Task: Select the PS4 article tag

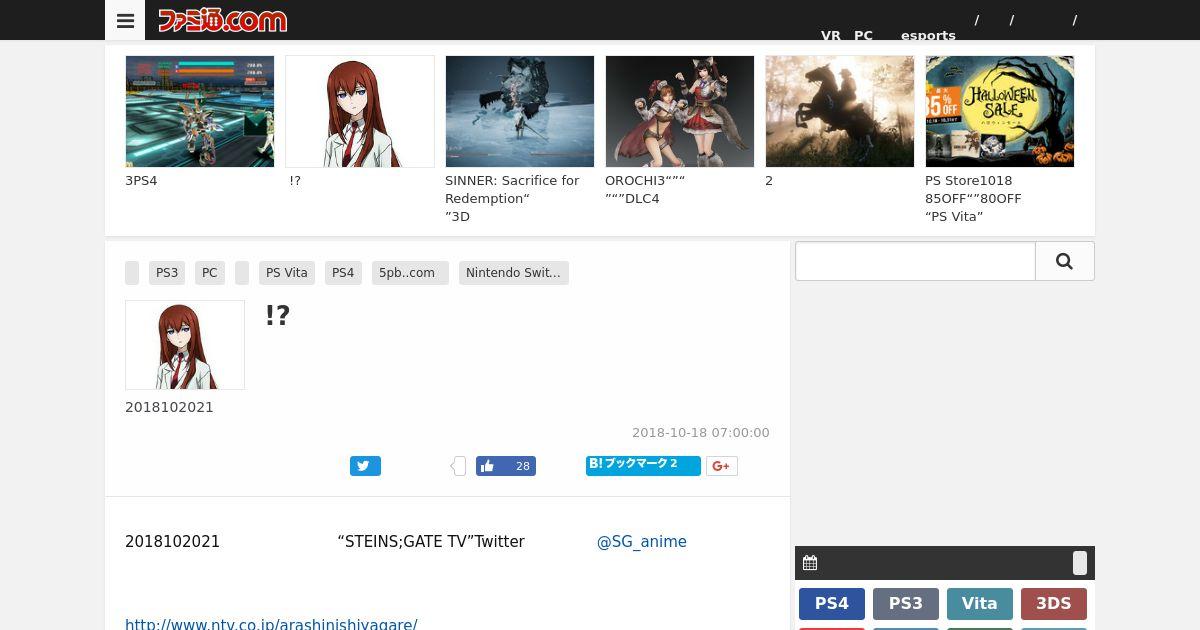Action: 343,273
